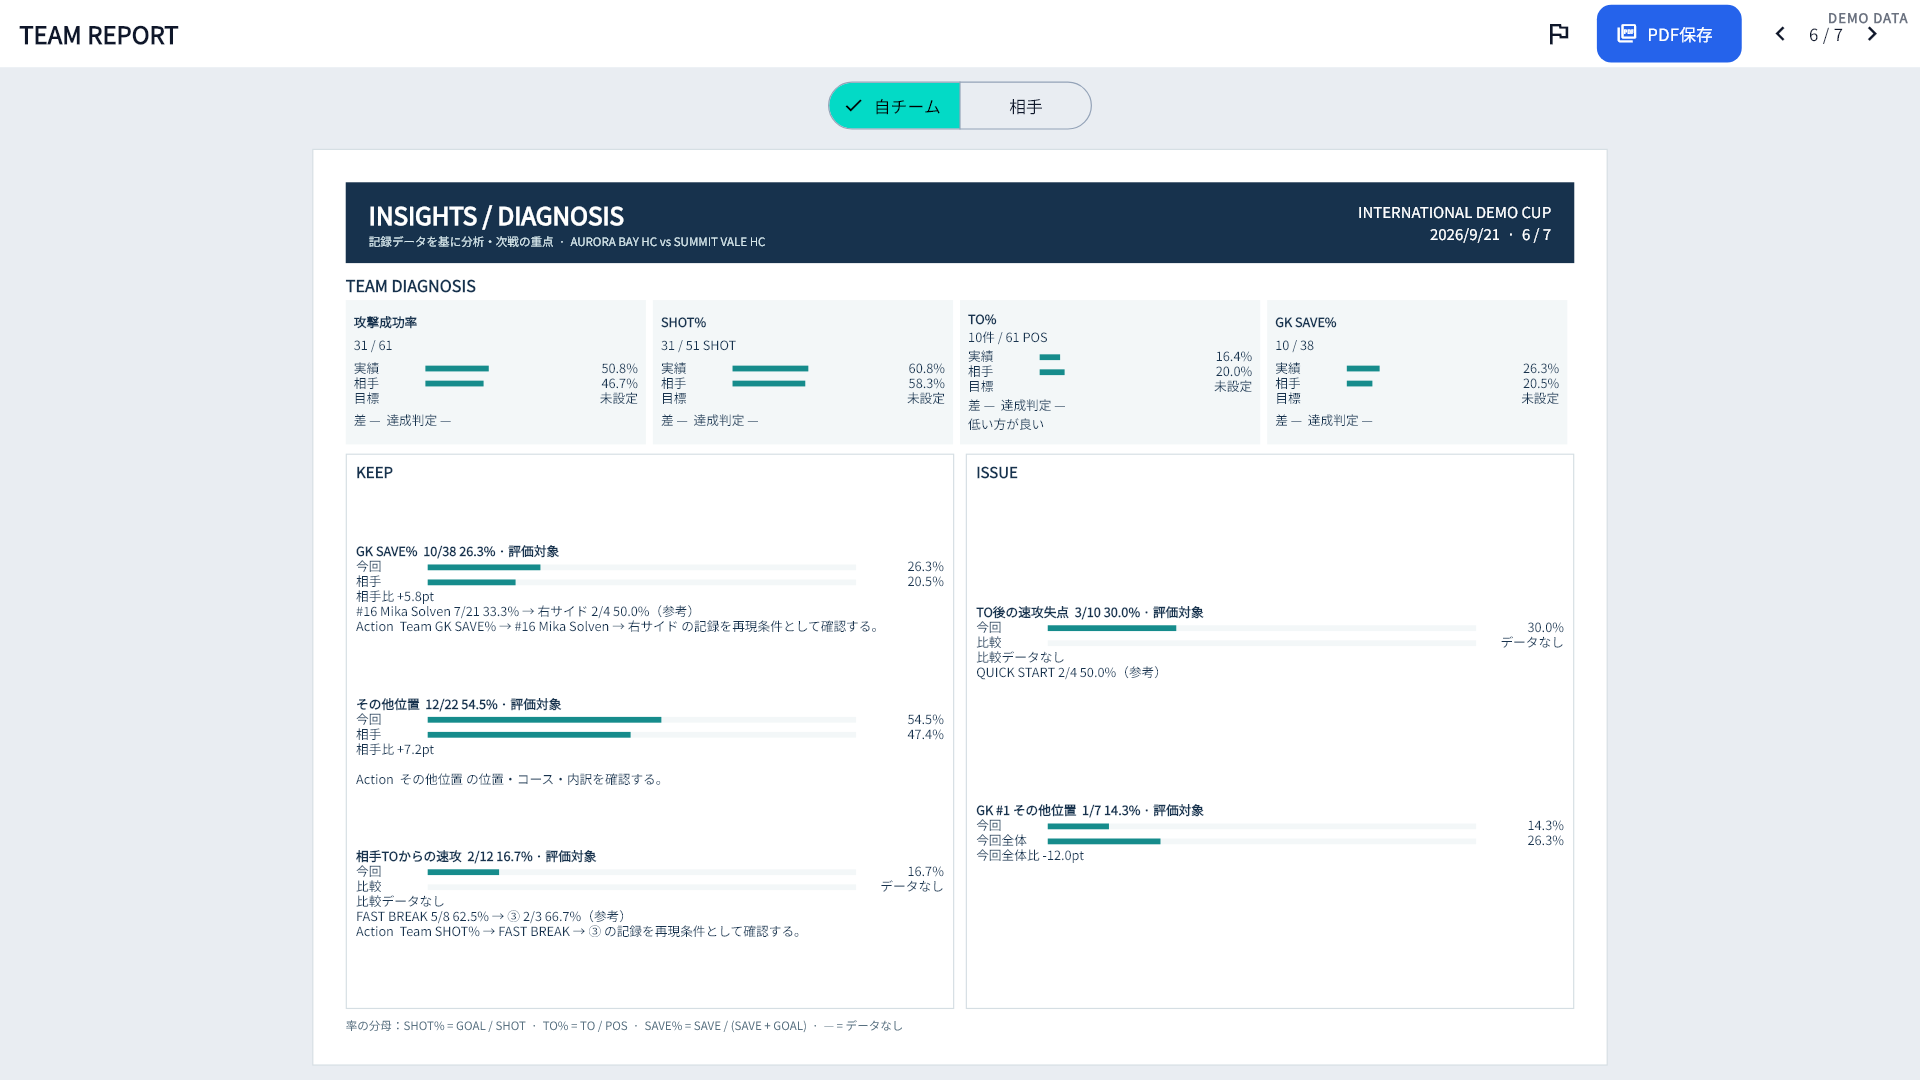Click the TEAM REPORT title

click(99, 35)
